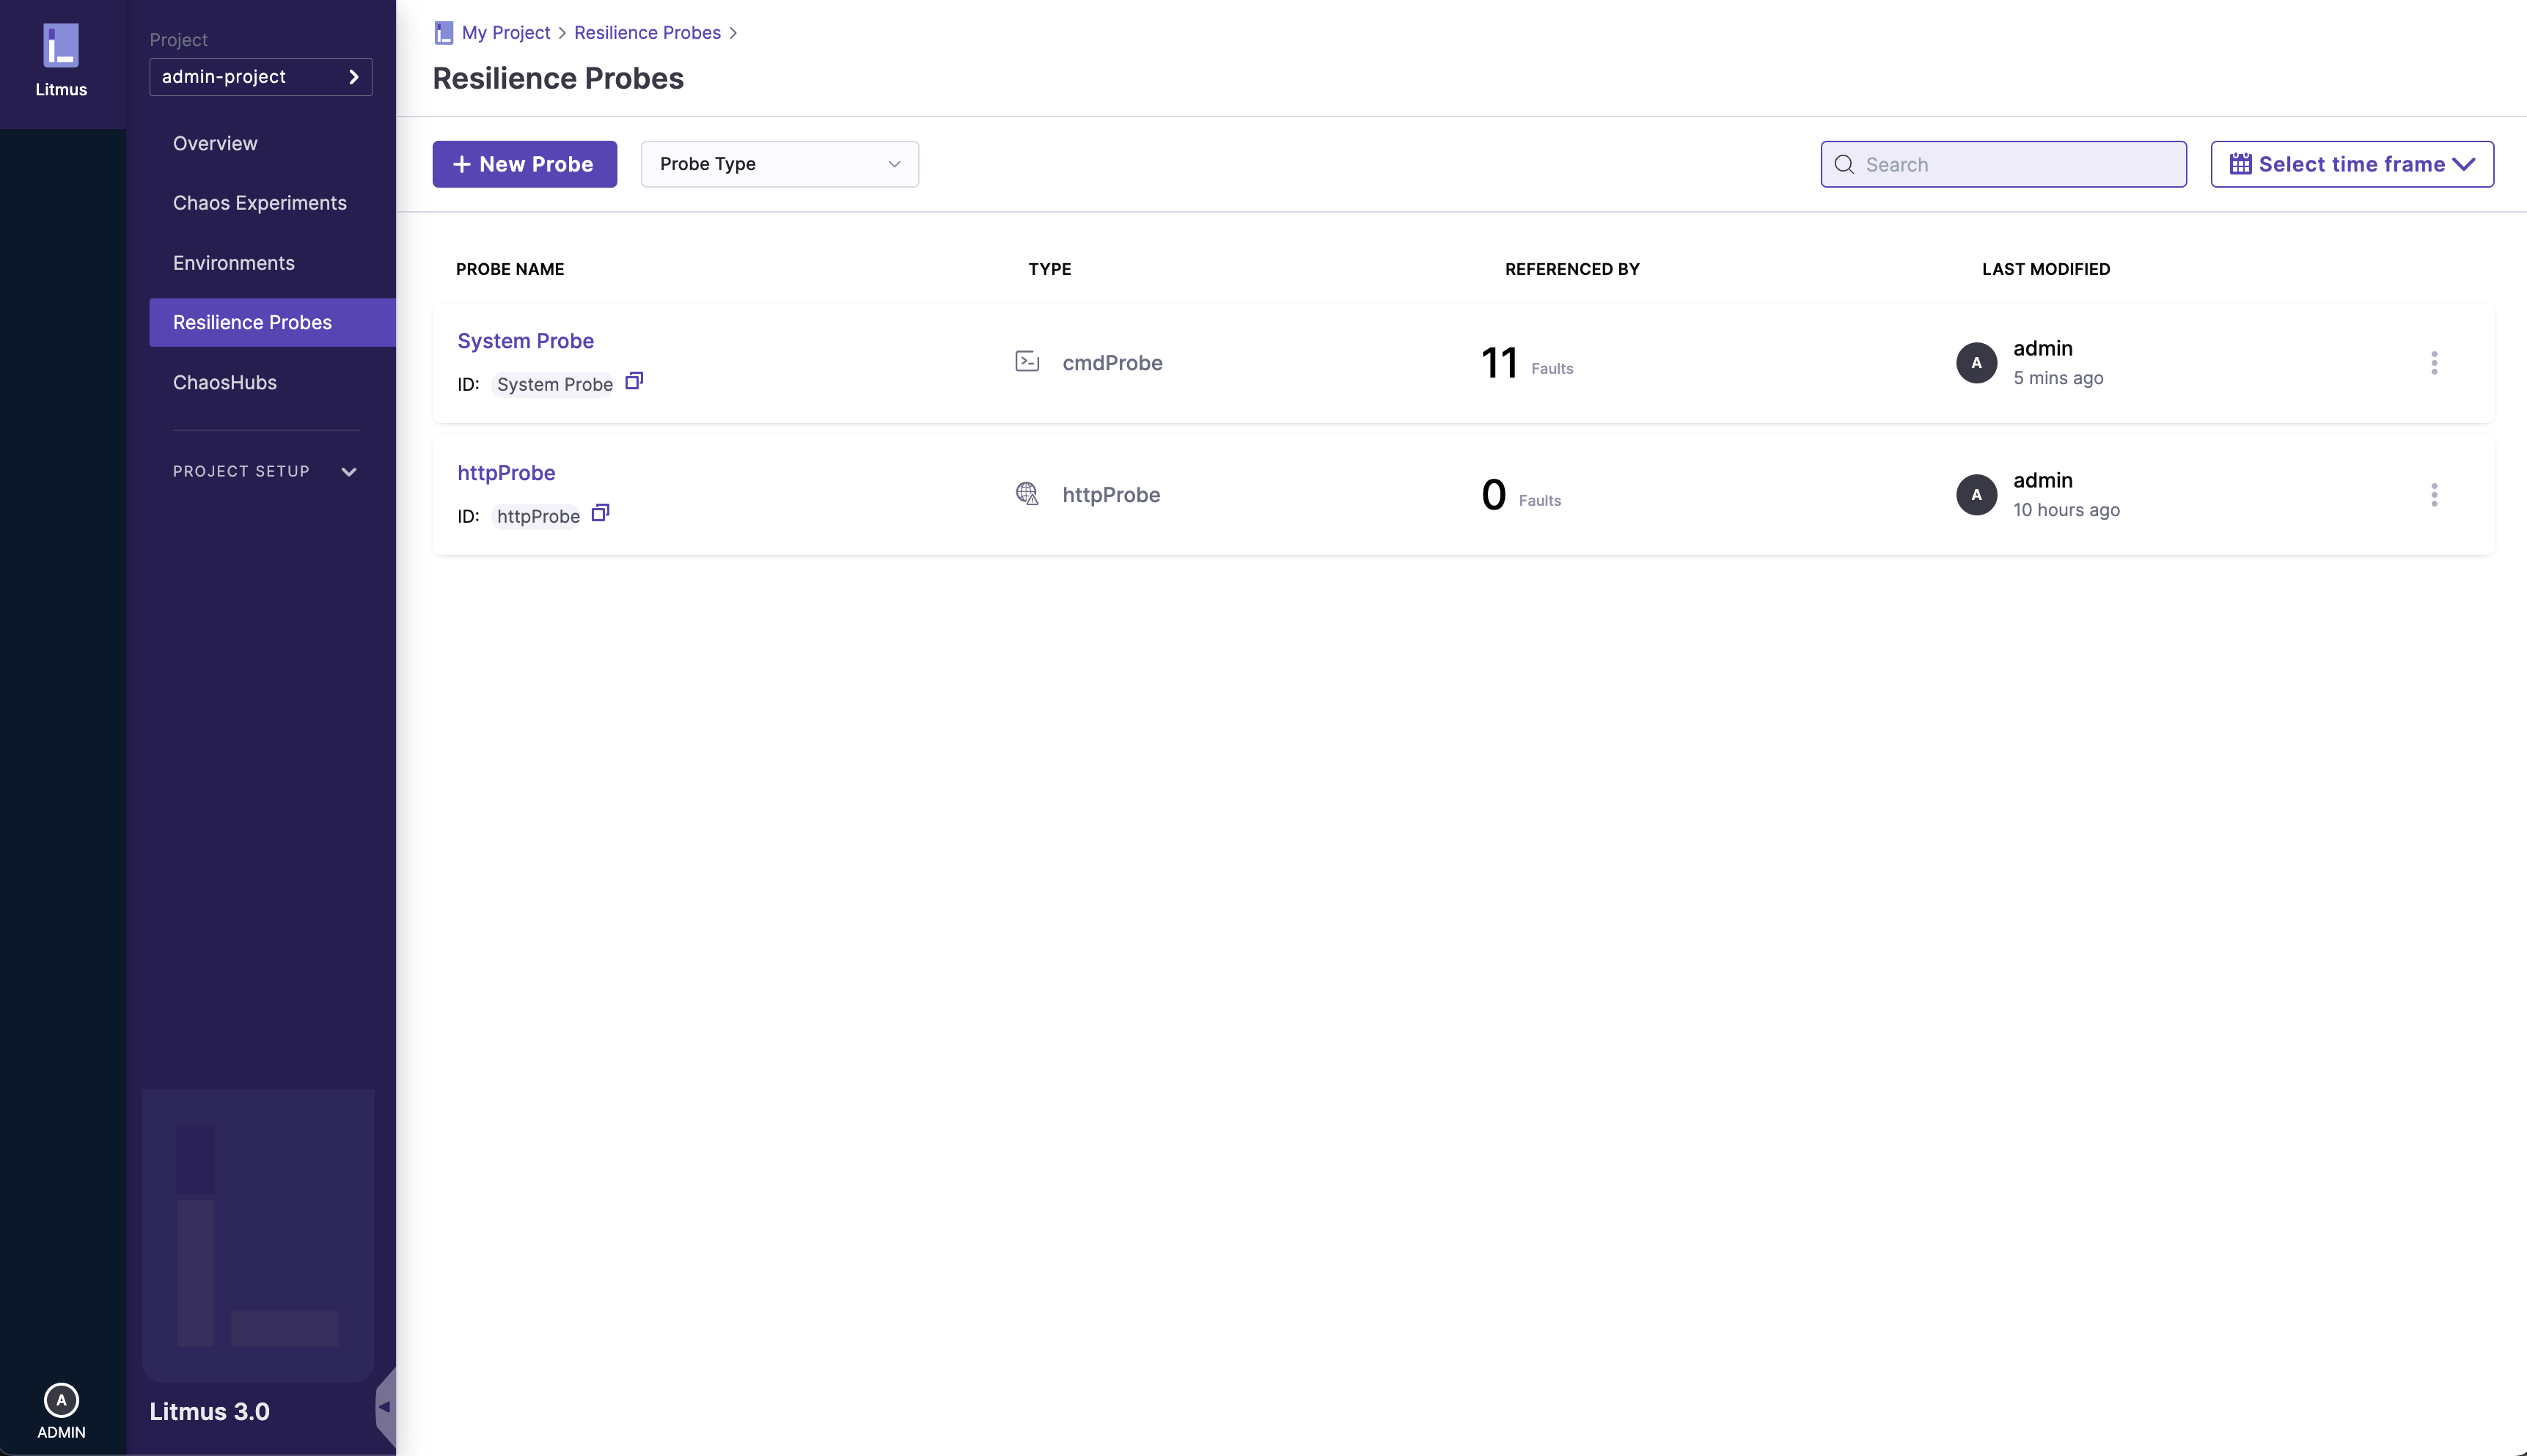Open the Overview page
Image resolution: width=2527 pixels, height=1456 pixels.
click(x=215, y=143)
